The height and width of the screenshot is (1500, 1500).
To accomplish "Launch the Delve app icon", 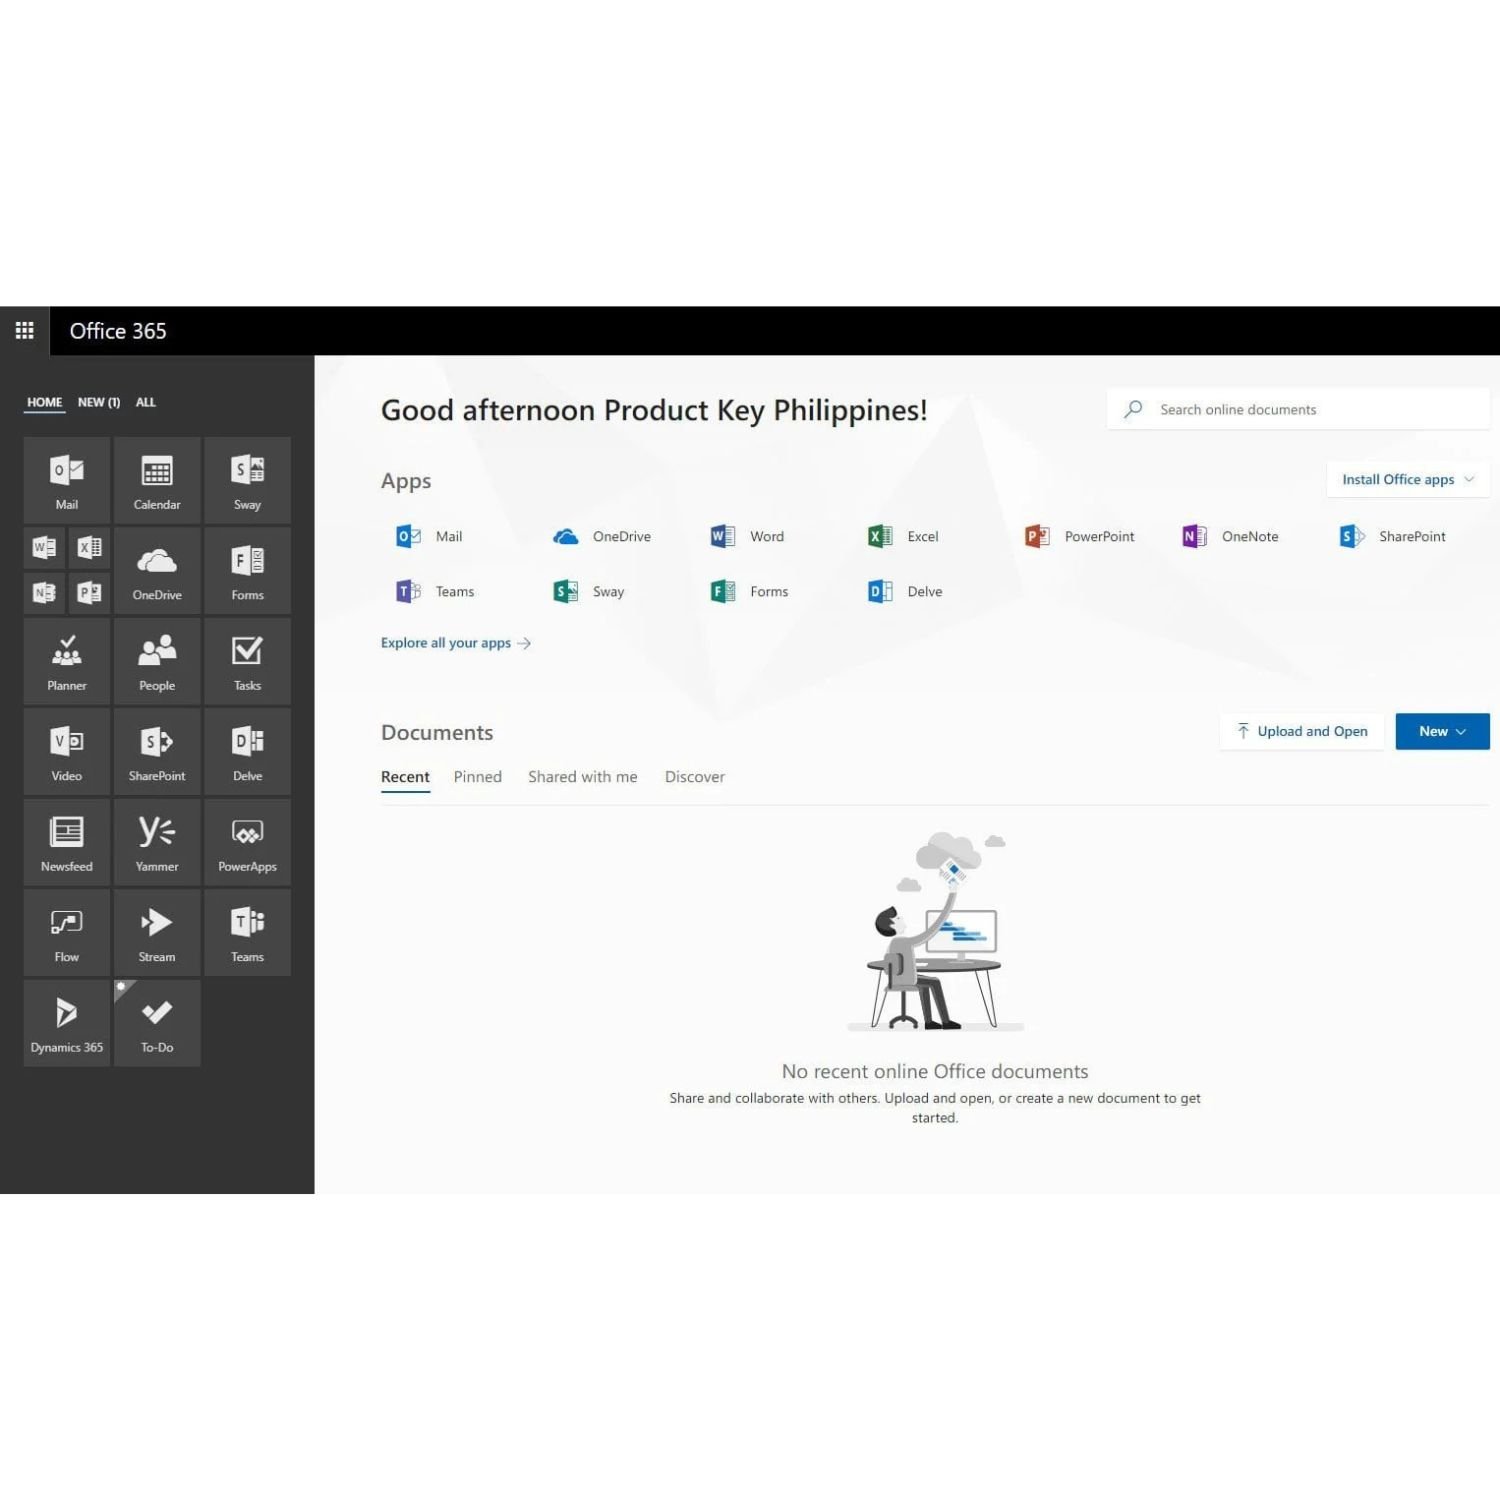I will coord(903,591).
